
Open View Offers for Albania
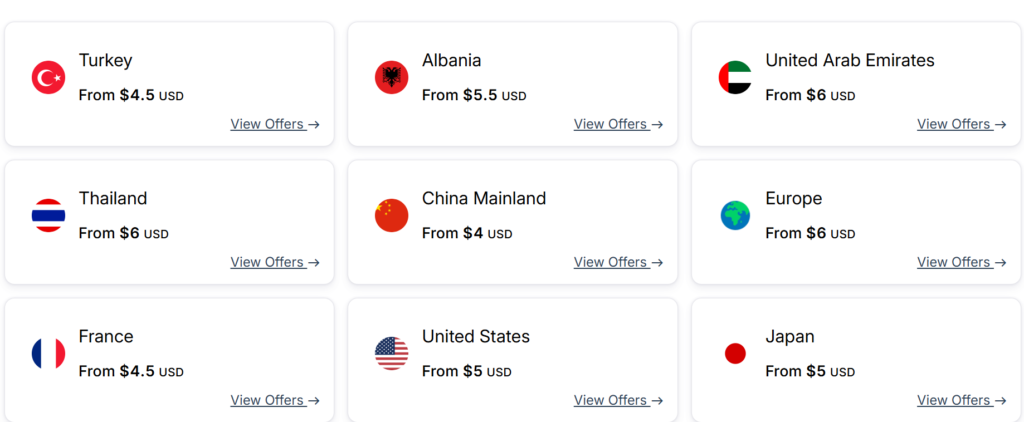click(618, 124)
